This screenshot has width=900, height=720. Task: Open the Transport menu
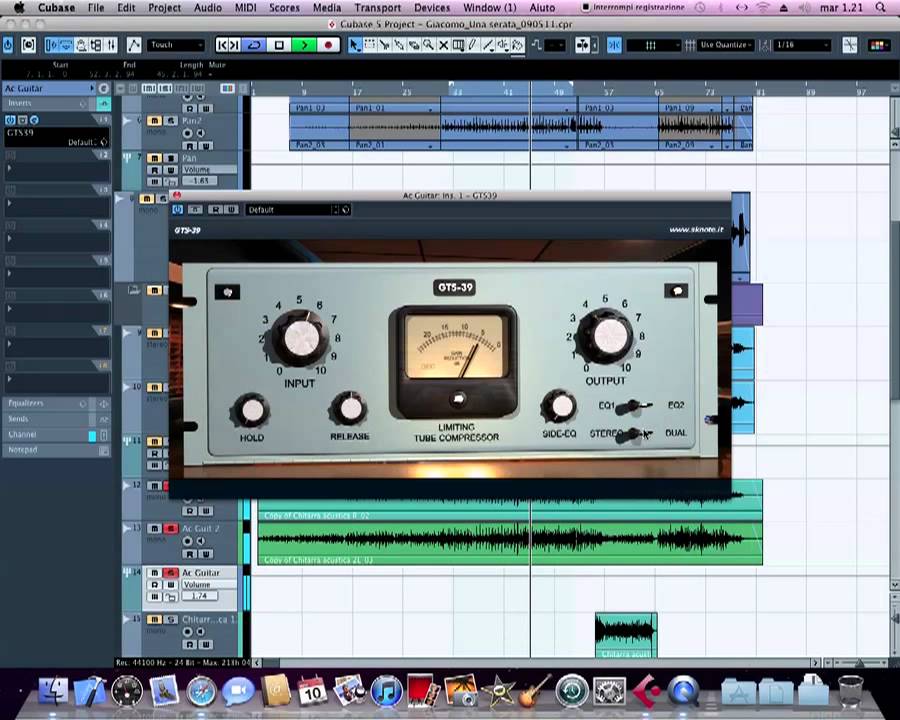click(378, 7)
